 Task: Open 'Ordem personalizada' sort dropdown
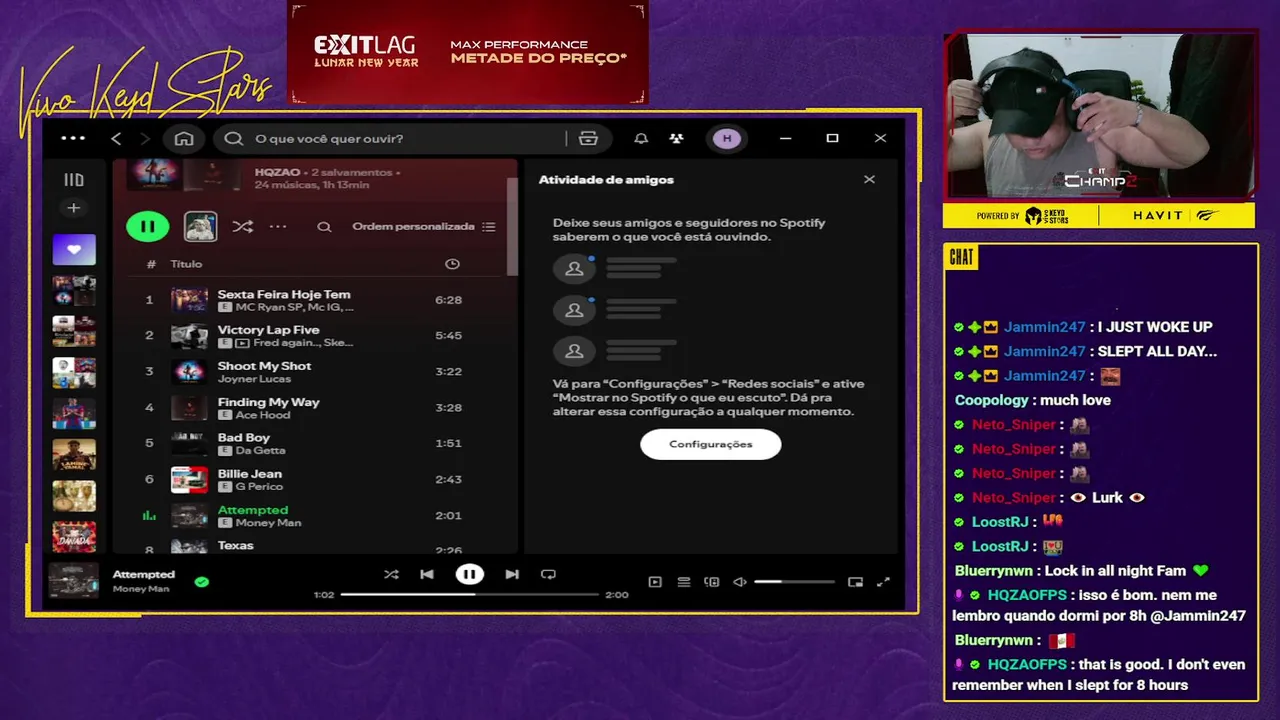click(x=423, y=227)
